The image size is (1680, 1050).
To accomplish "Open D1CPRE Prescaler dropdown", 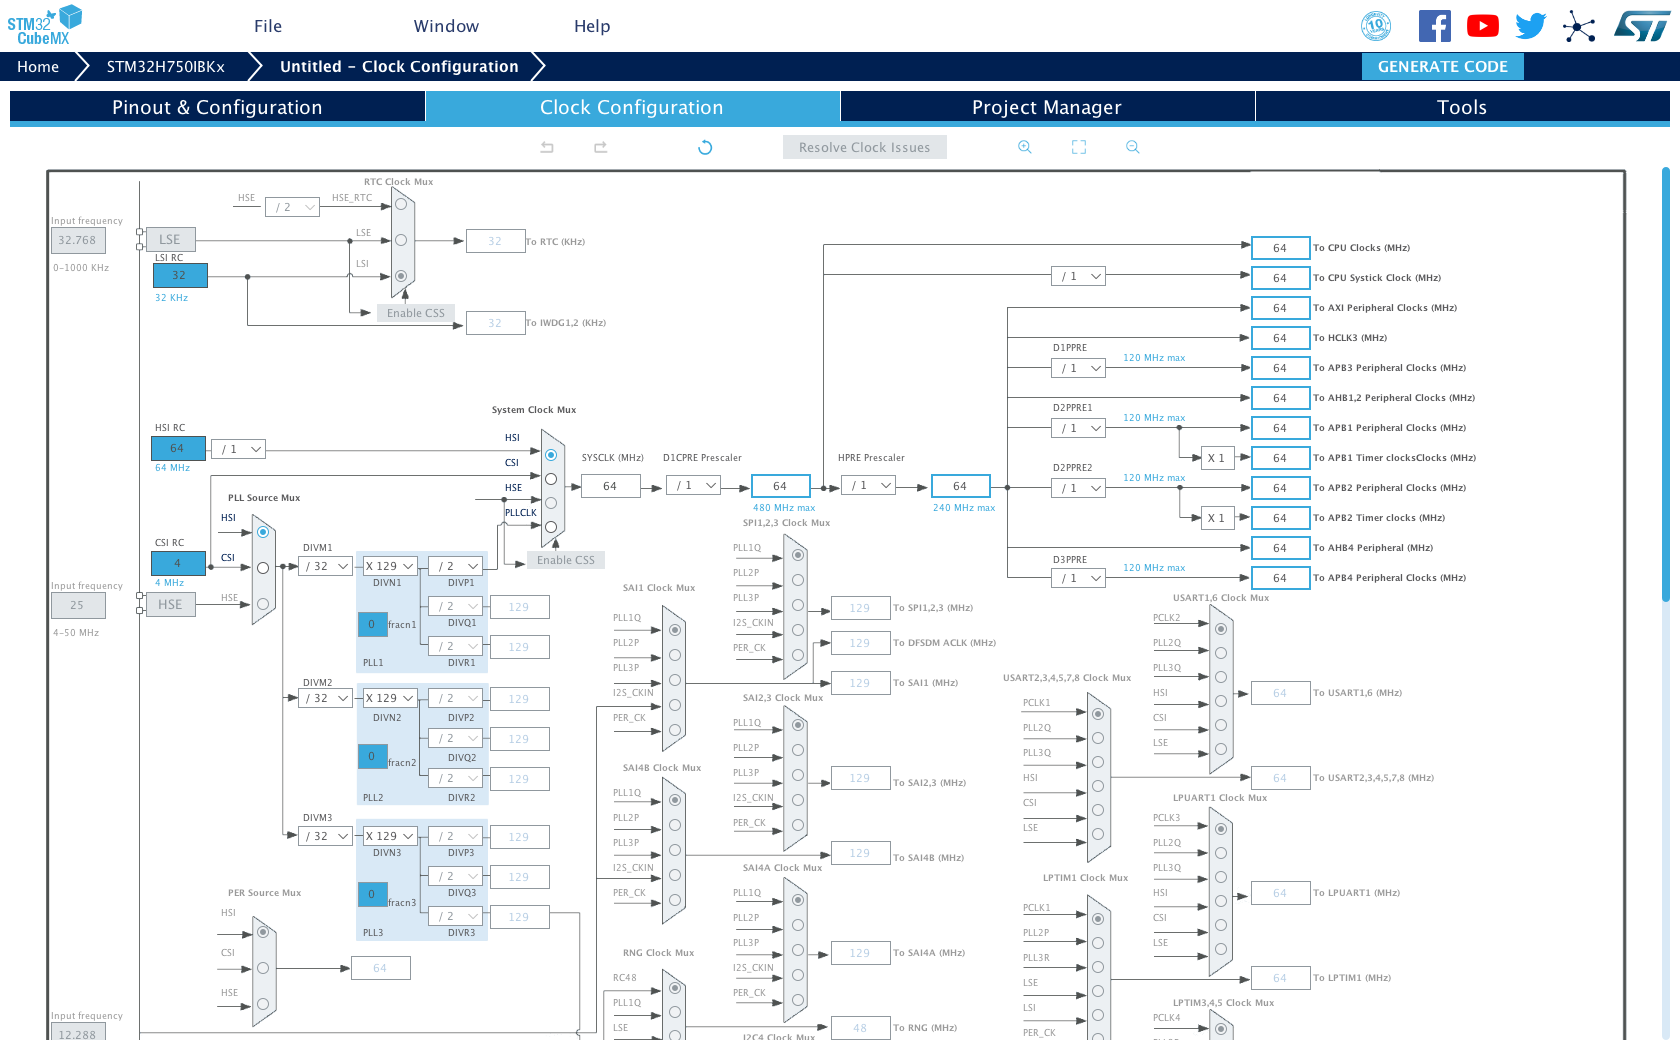I will click(694, 486).
